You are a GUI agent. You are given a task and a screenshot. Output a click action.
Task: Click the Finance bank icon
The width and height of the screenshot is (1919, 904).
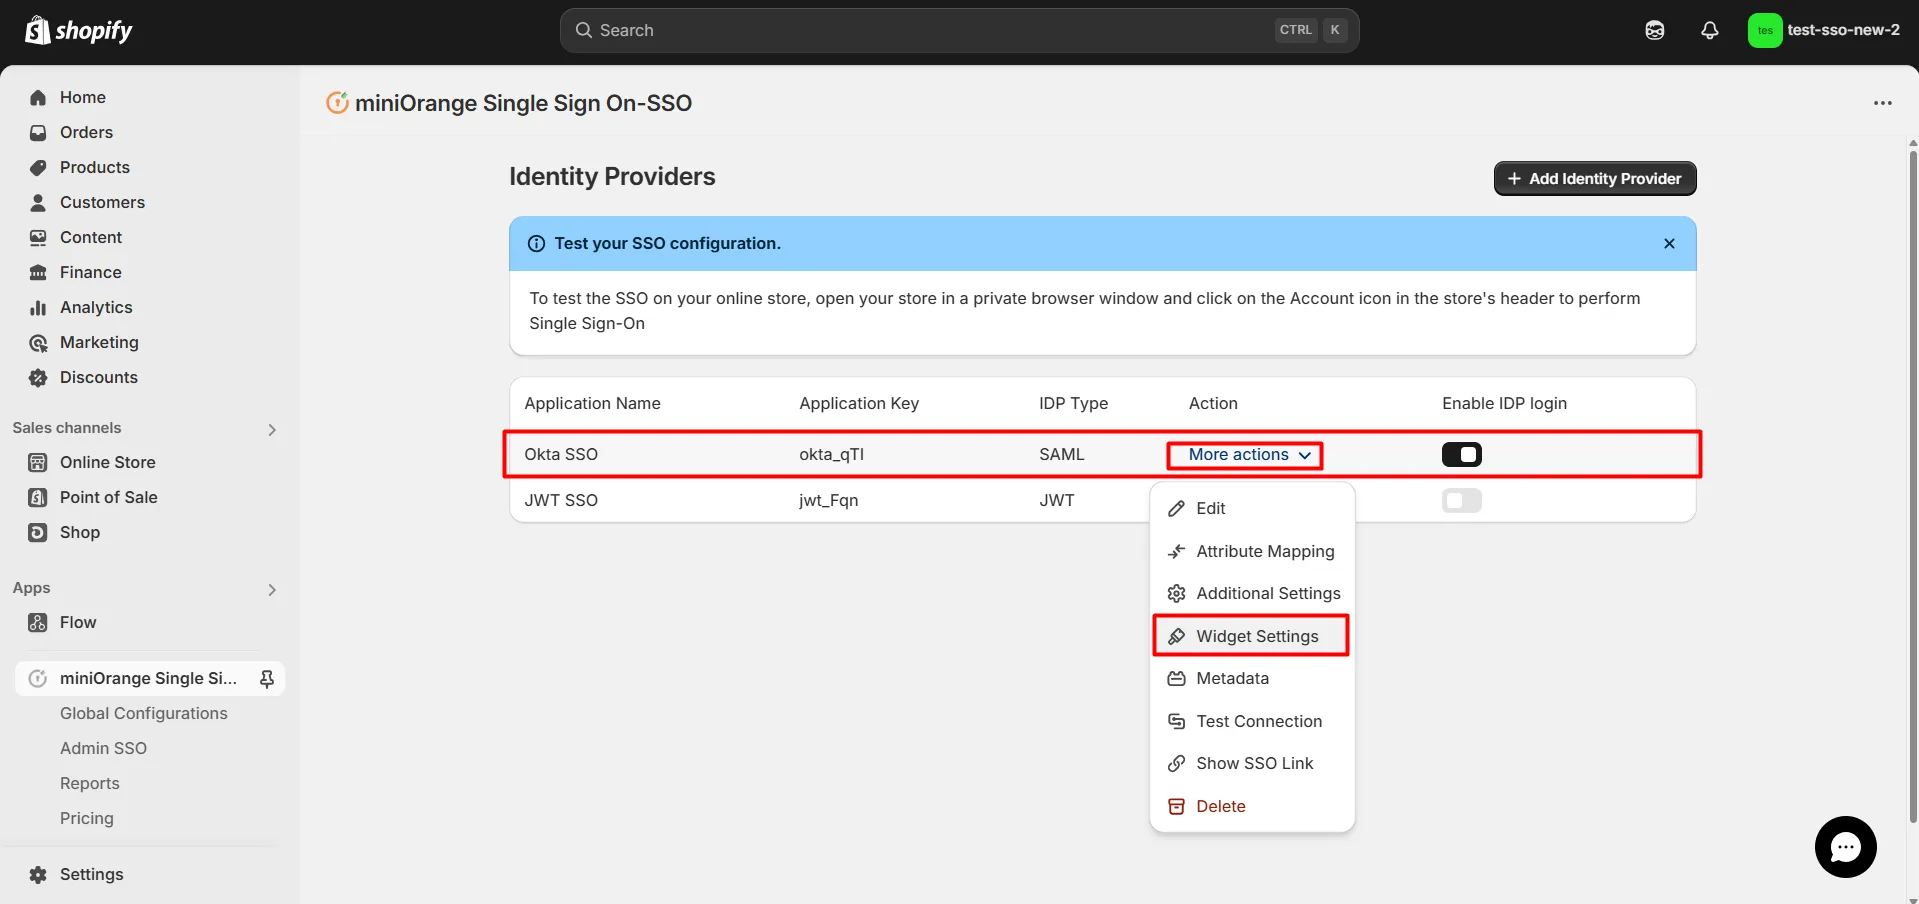click(38, 272)
